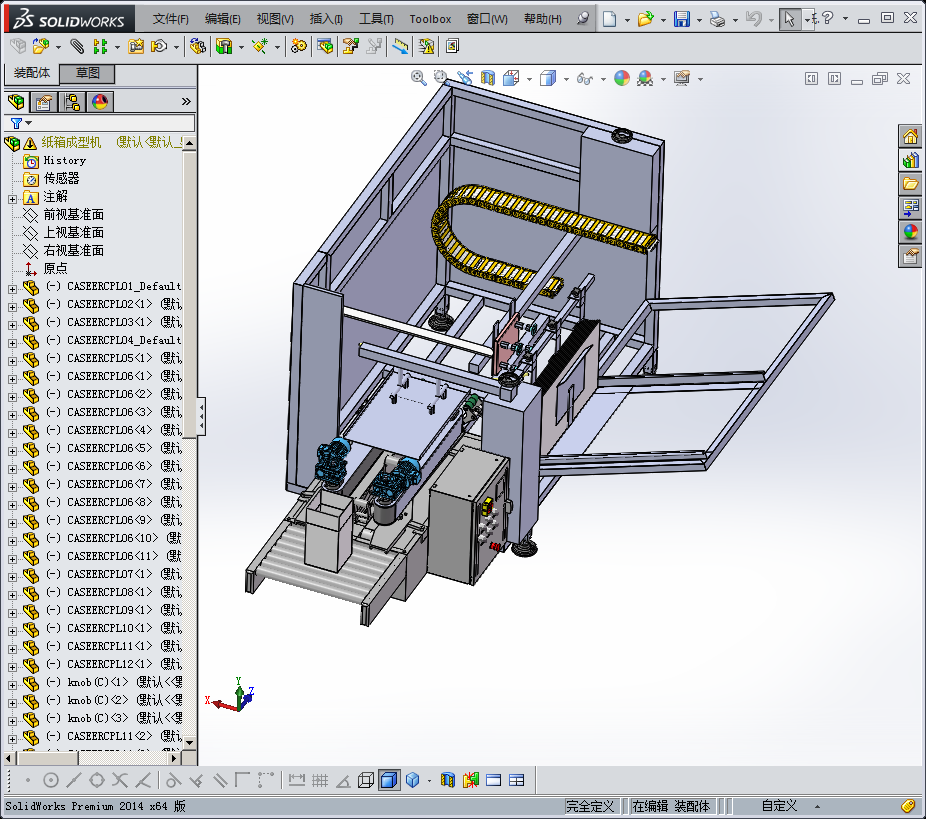
Task: Open the Hide/Show Items glasses dropdown arrow
Action: (x=603, y=79)
